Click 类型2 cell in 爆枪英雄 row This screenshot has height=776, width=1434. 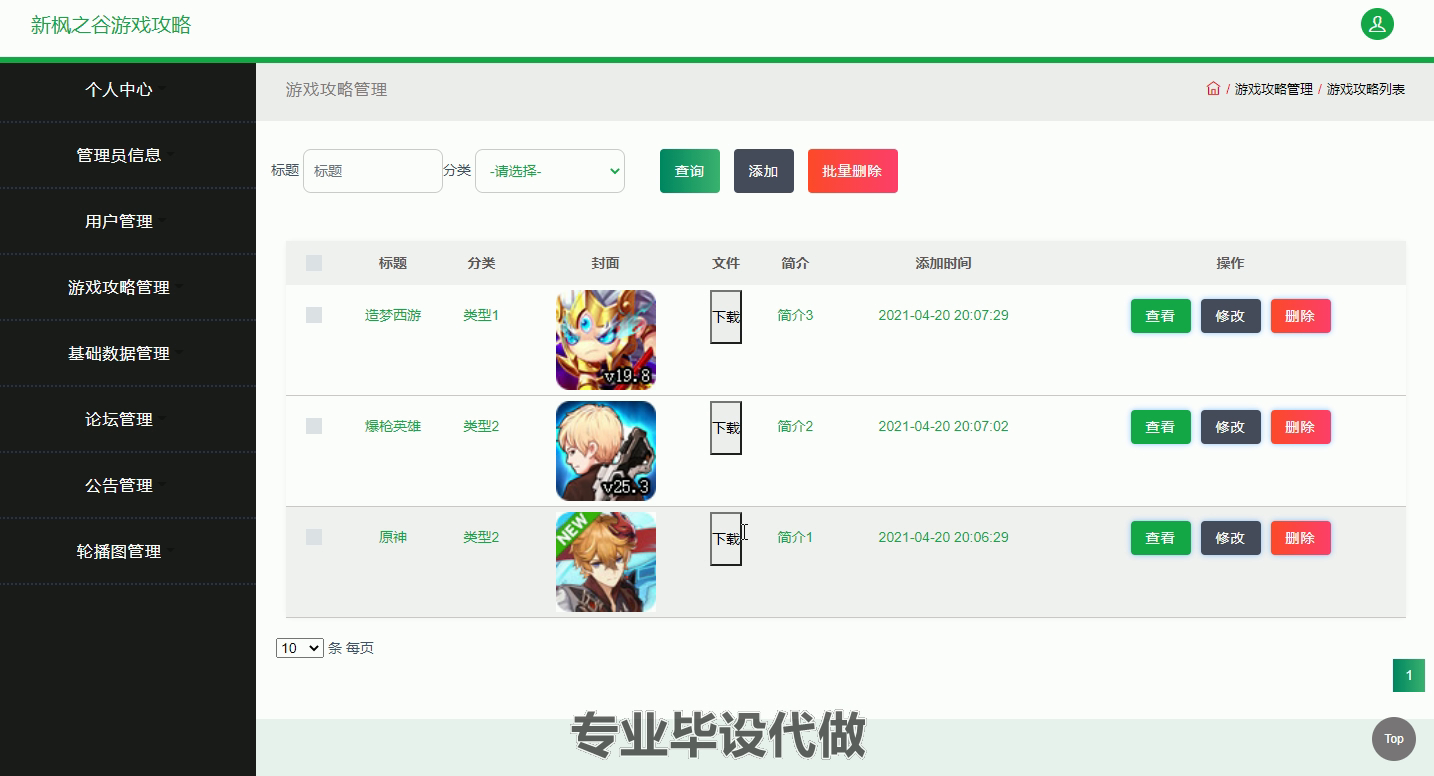tap(481, 426)
